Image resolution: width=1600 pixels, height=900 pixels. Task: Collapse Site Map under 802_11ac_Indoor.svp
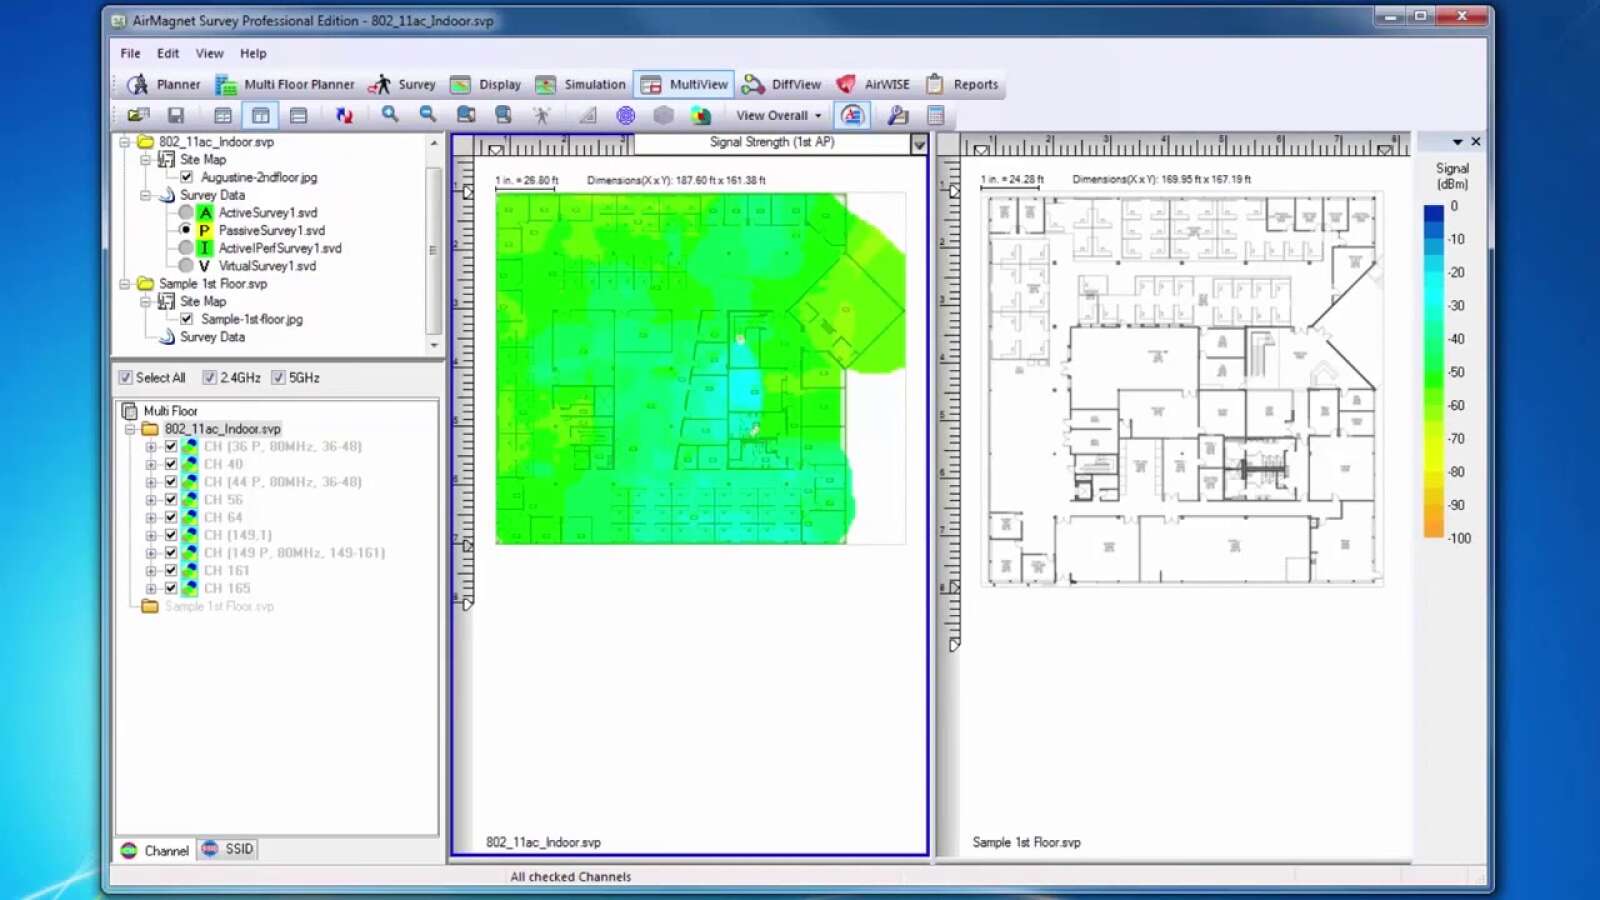point(146,160)
